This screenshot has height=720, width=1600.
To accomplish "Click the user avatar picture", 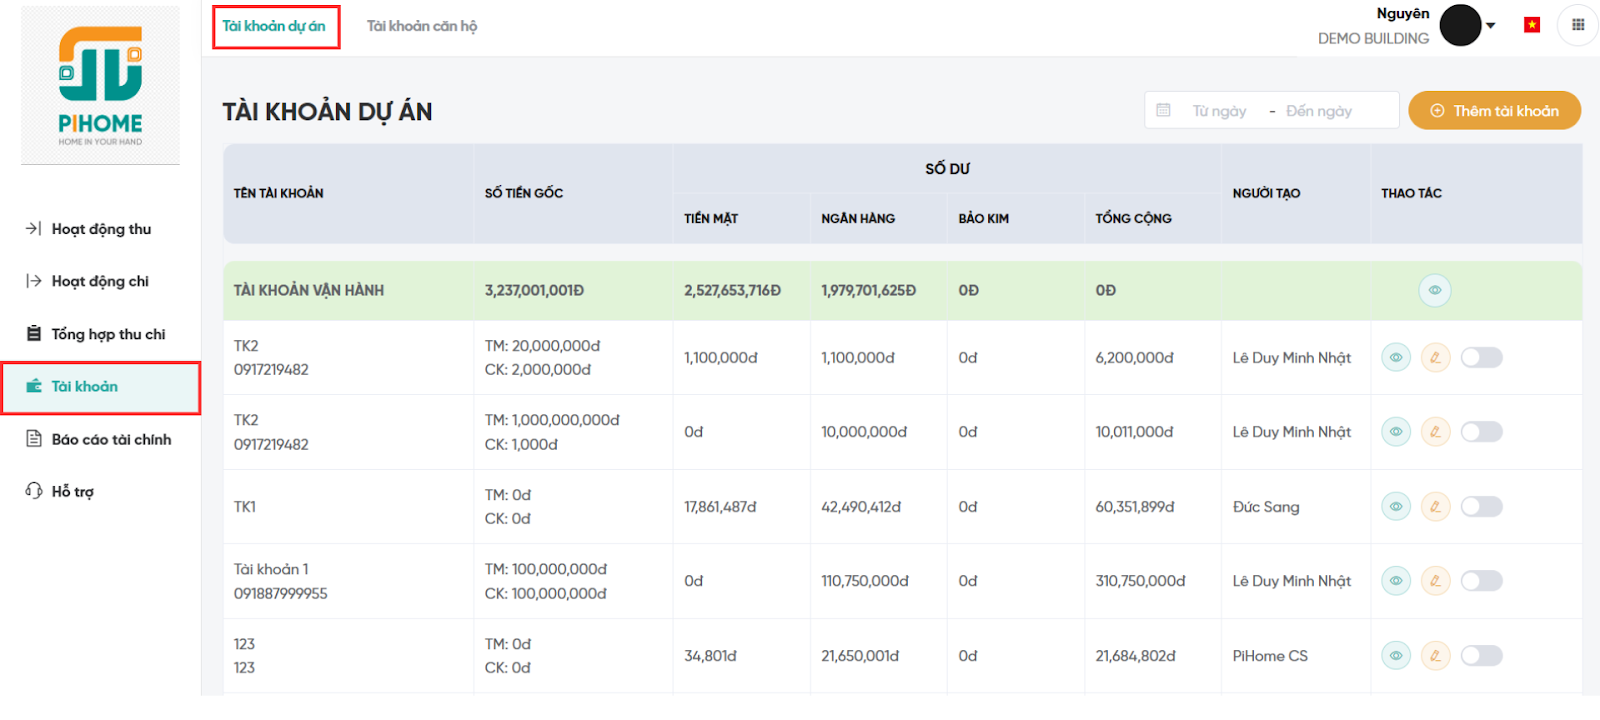I will 1459,25.
